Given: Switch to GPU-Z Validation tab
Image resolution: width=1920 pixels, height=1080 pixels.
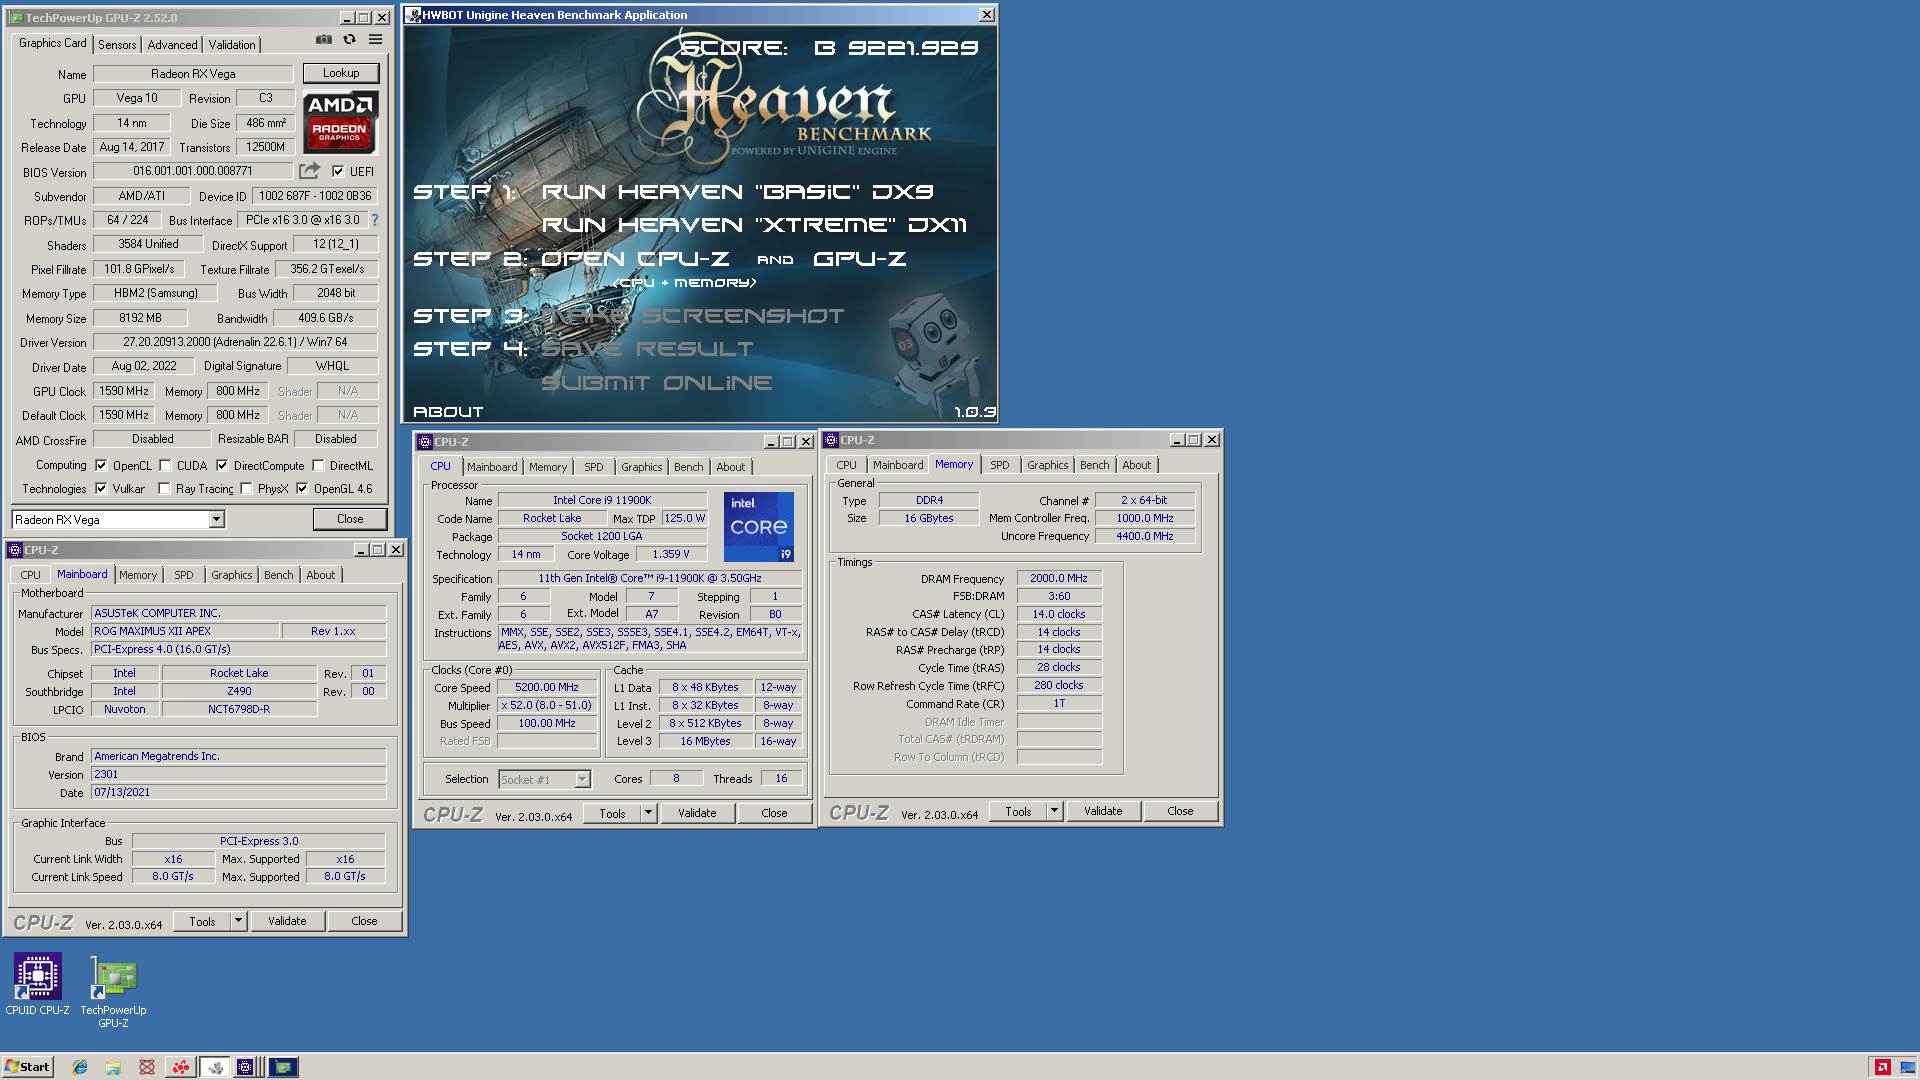Looking at the screenshot, I should click(x=232, y=45).
